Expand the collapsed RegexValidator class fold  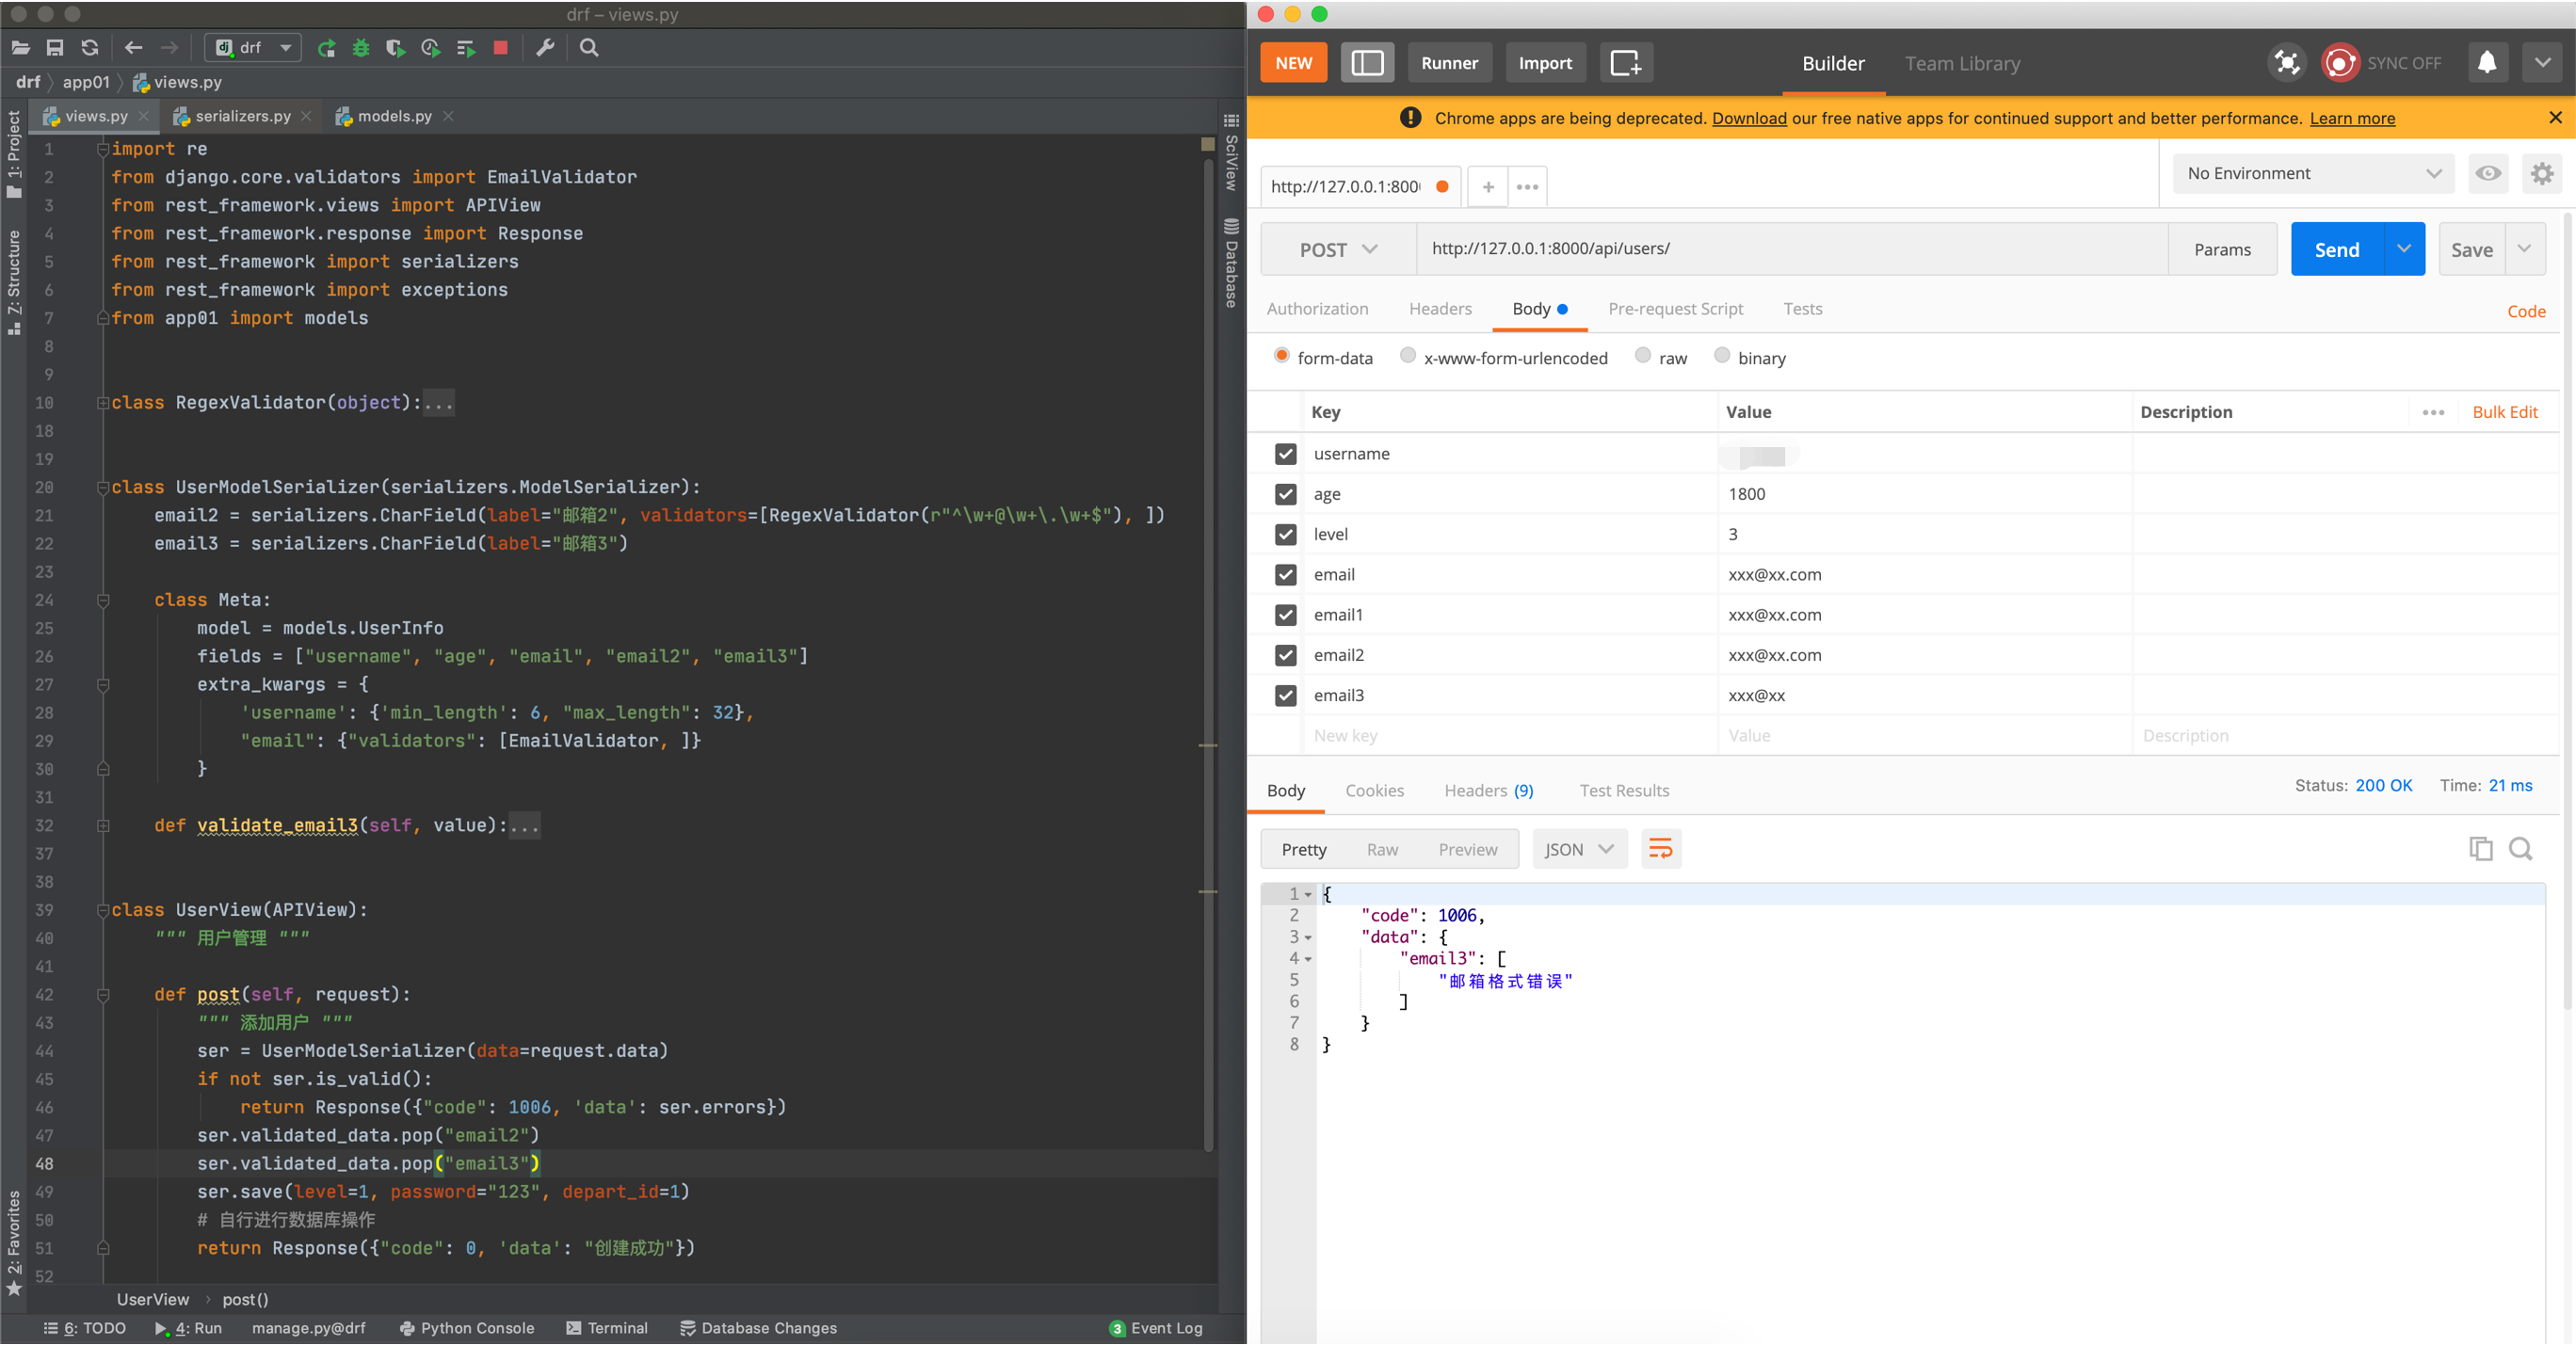[x=103, y=403]
